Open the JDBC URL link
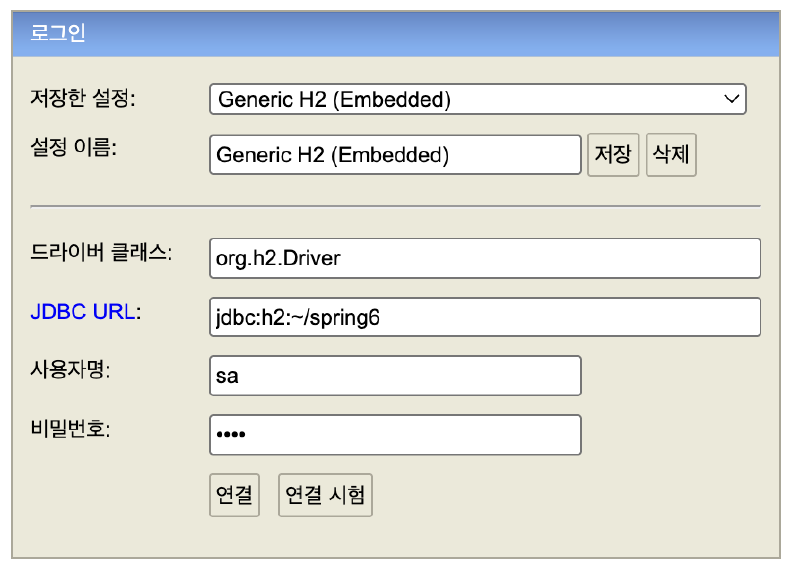 click(83, 312)
